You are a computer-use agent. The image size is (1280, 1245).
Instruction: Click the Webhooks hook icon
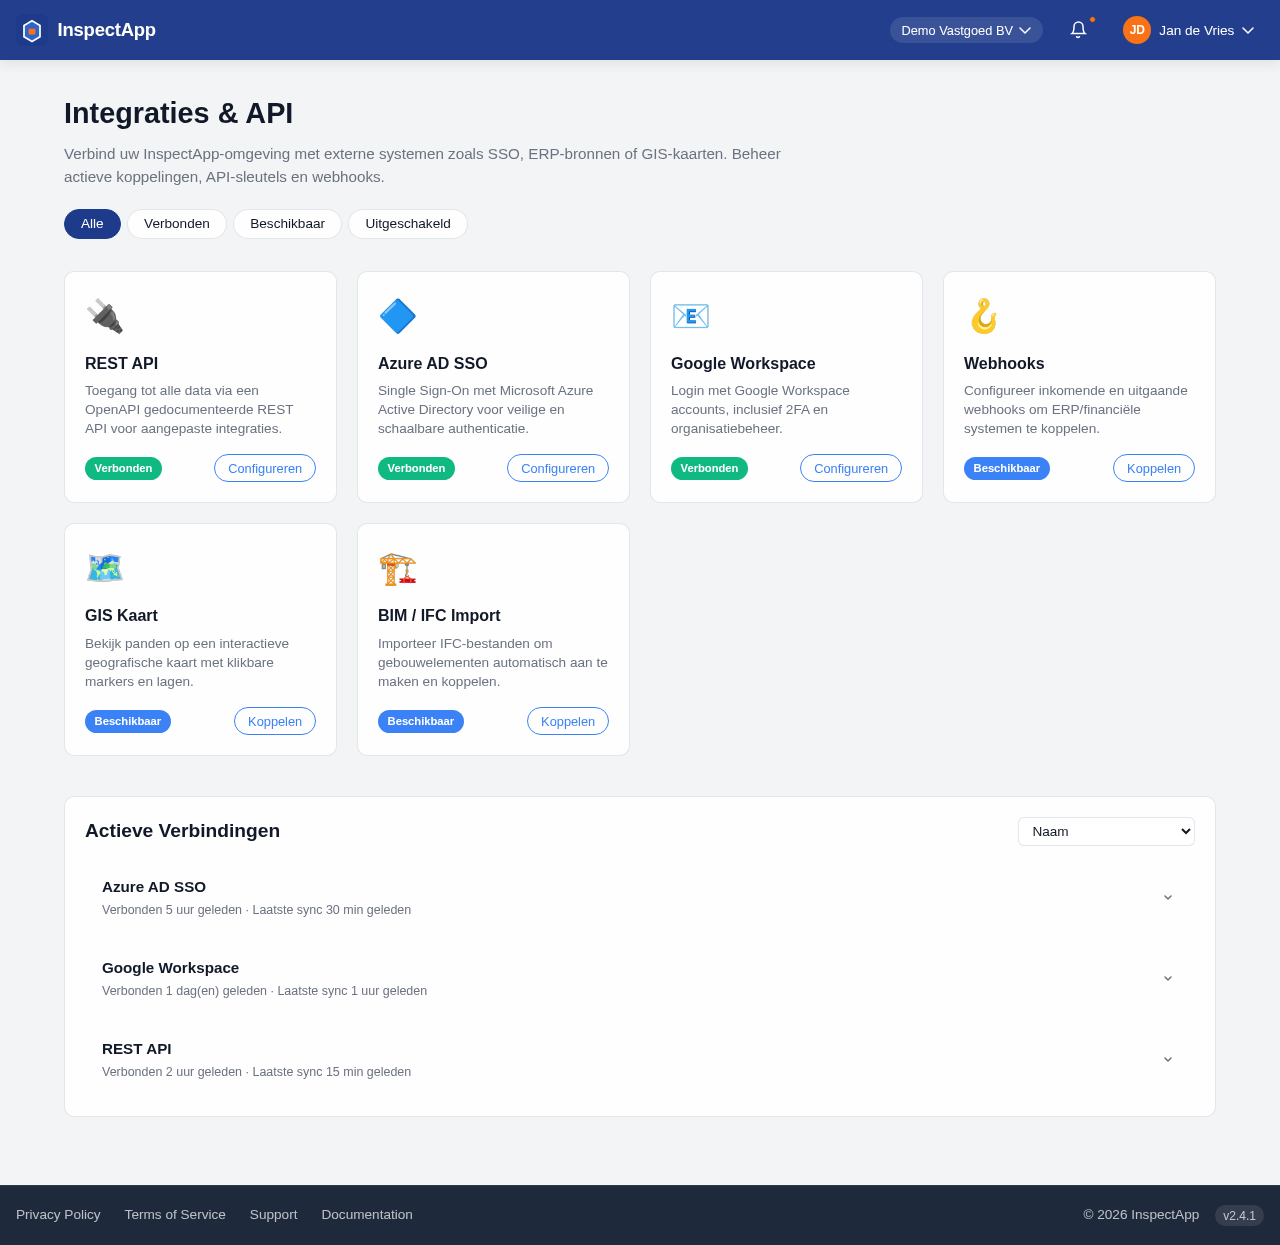983,316
